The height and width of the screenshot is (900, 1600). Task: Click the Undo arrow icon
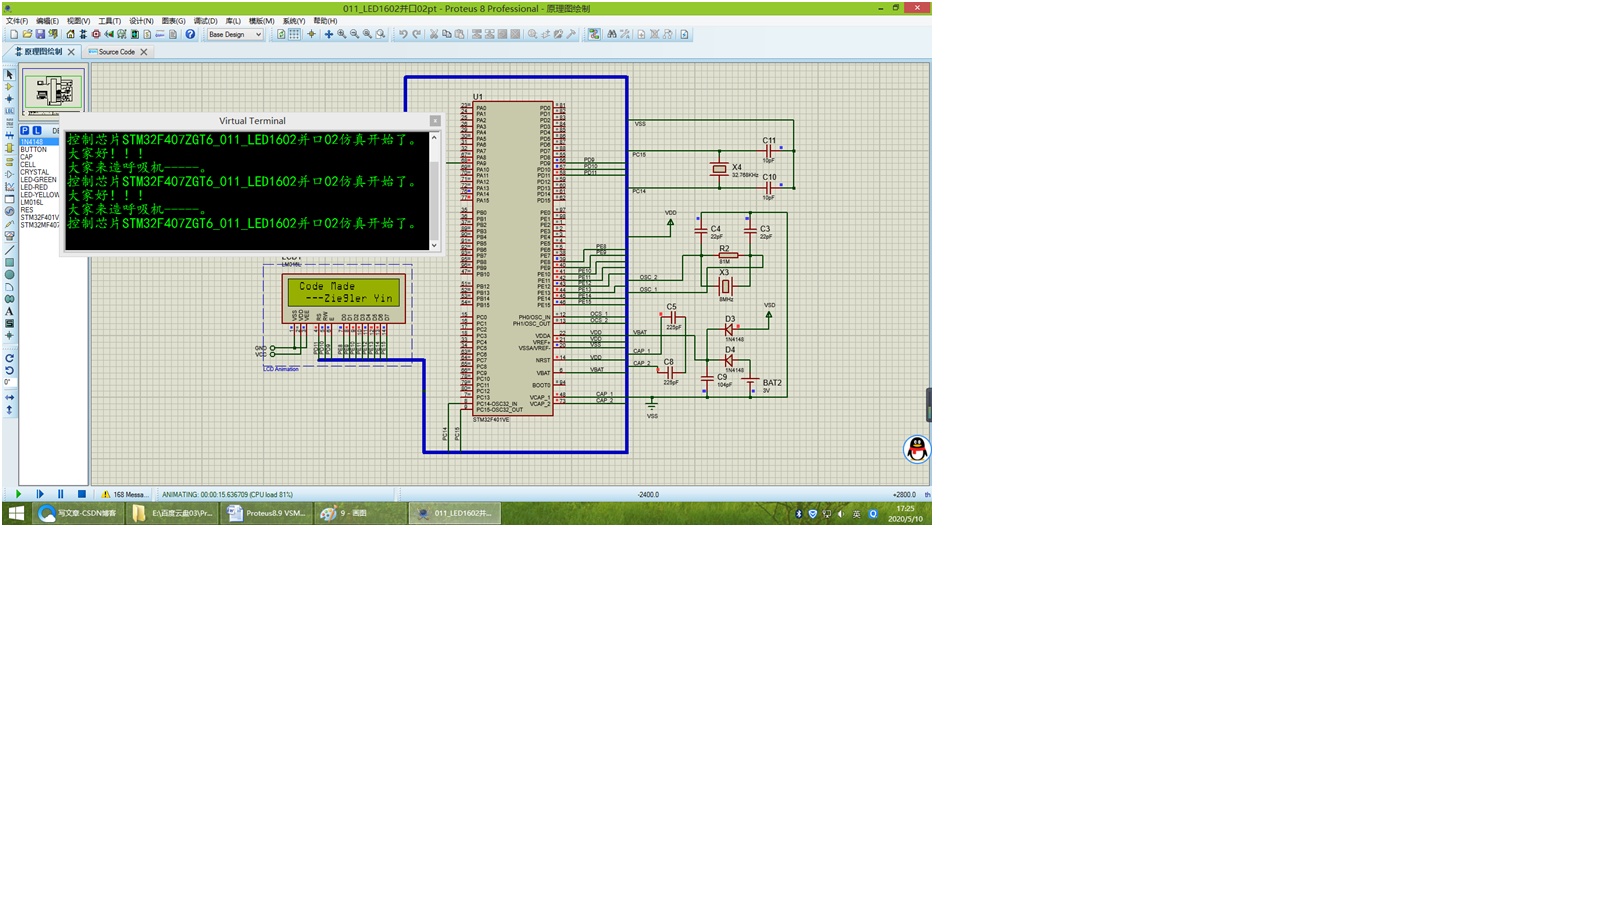point(403,34)
